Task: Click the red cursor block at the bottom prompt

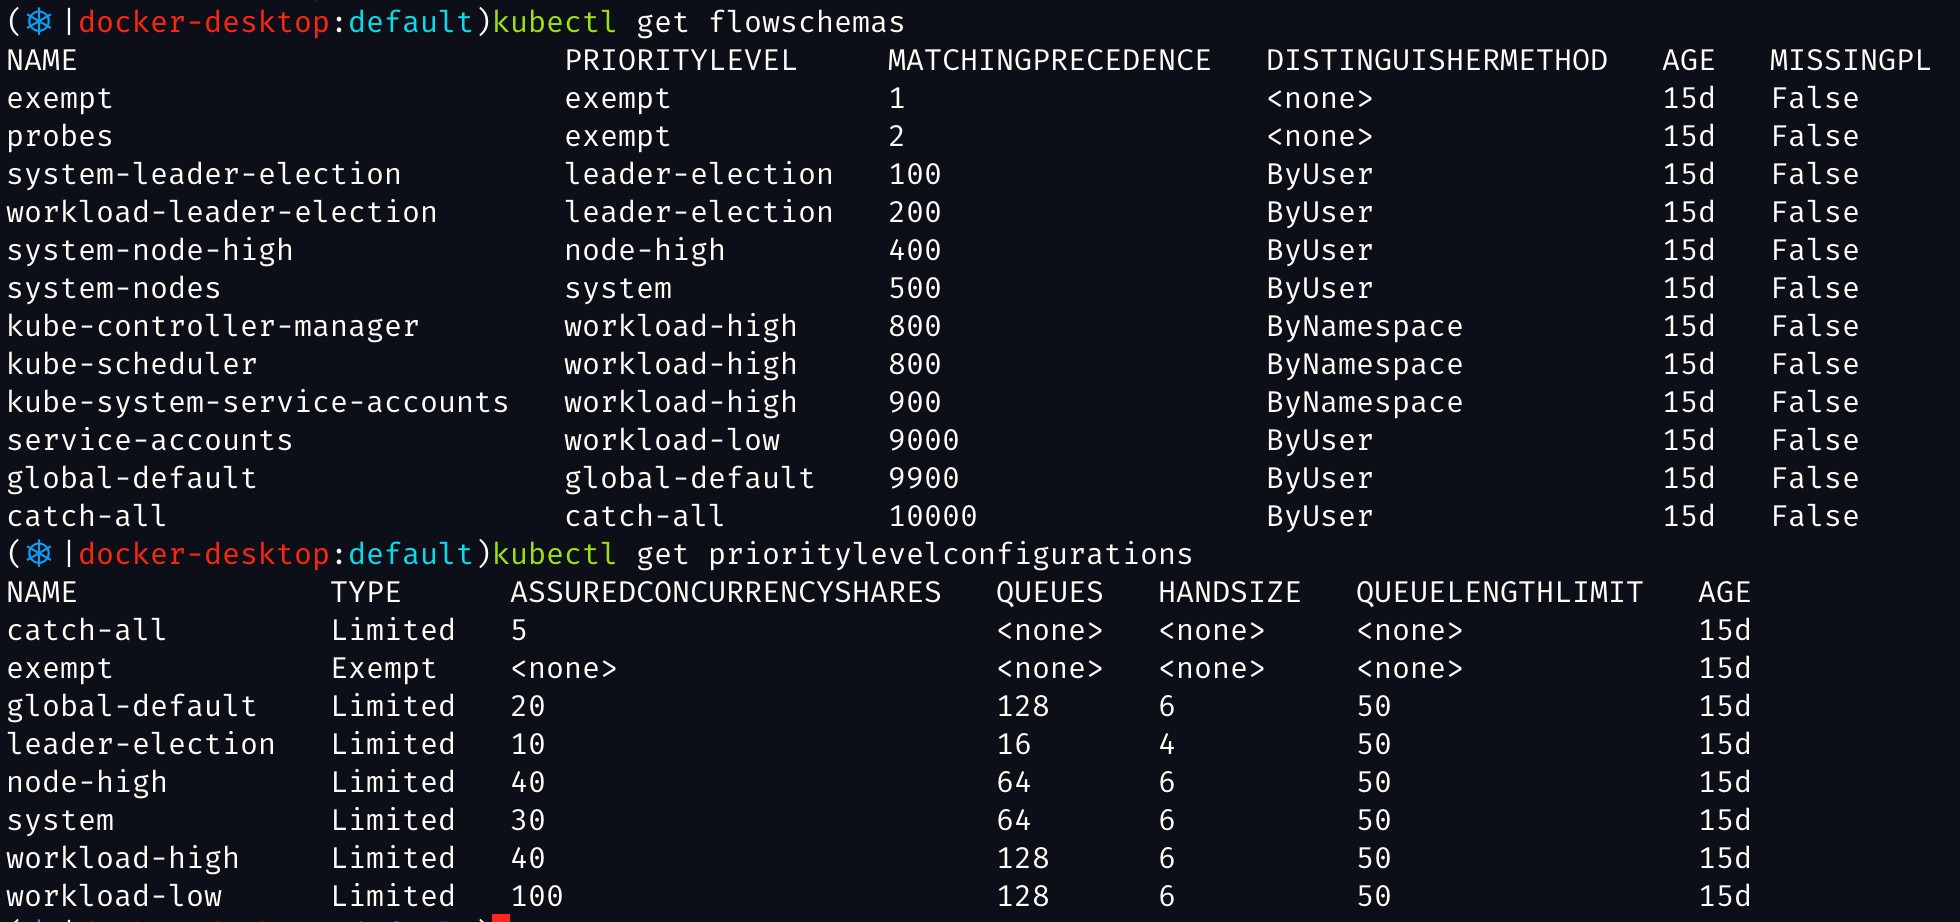Action: coord(501,917)
